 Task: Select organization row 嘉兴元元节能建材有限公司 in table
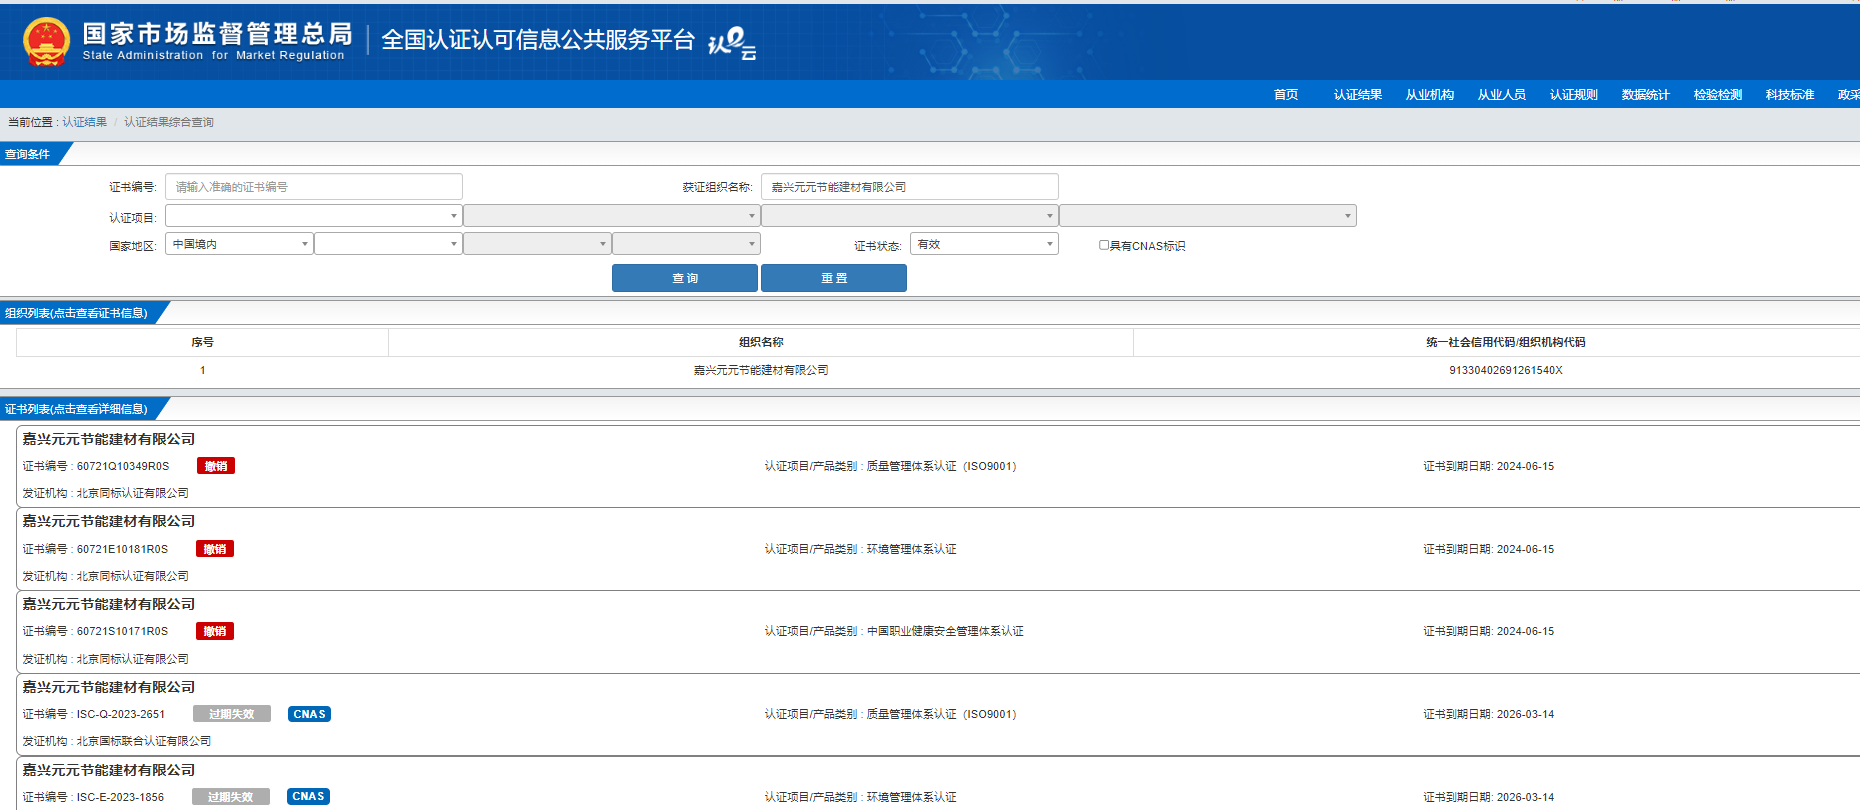pos(761,370)
